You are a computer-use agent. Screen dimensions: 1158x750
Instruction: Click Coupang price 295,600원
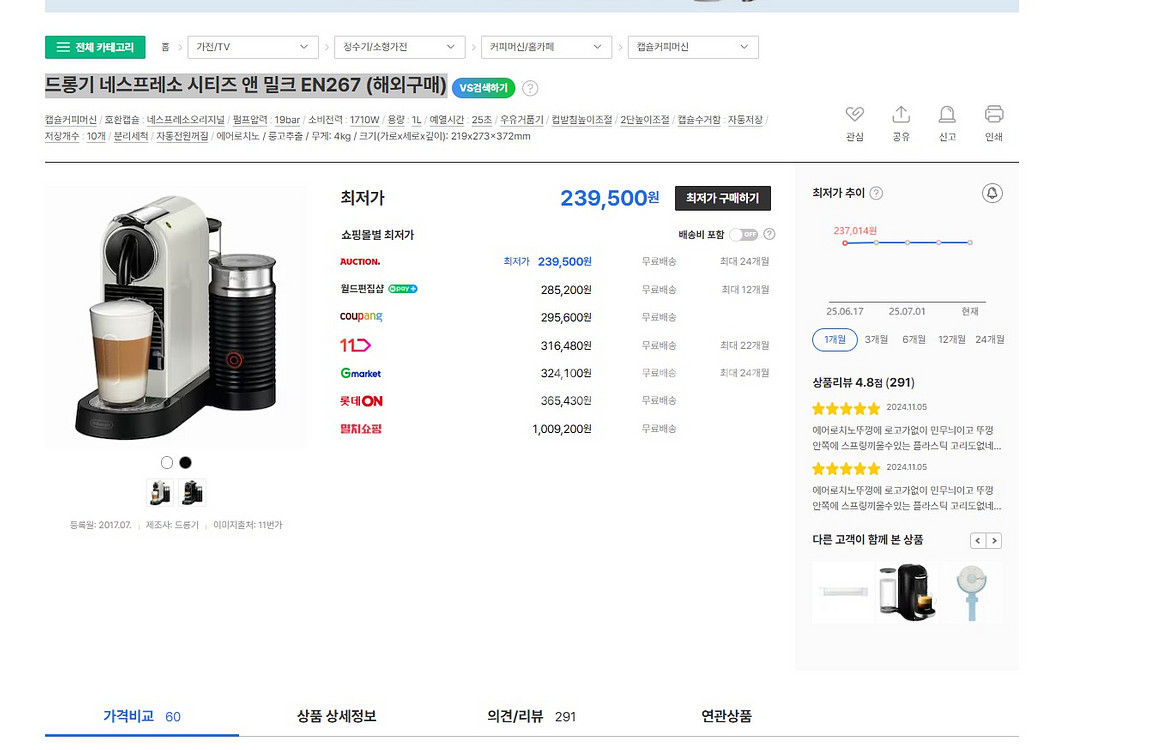pyautogui.click(x=566, y=317)
